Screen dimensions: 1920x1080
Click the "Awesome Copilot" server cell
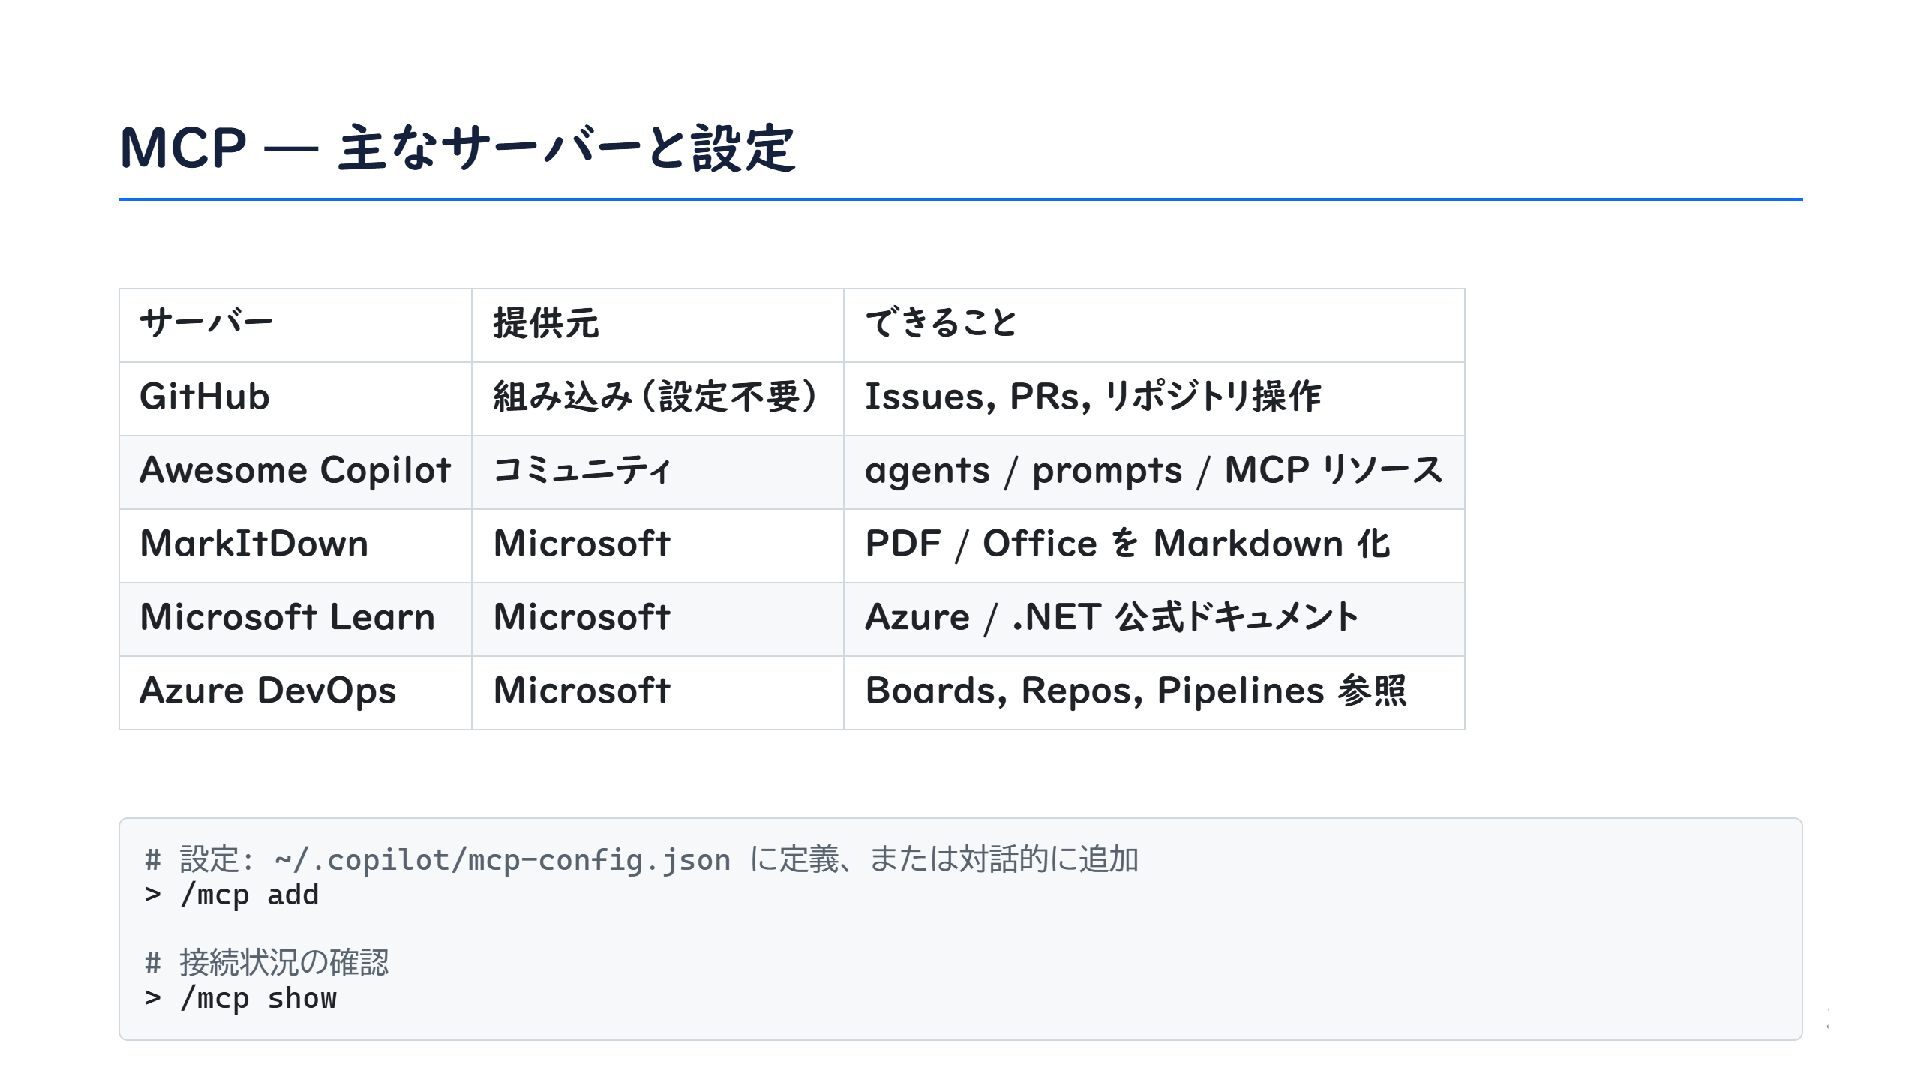[x=295, y=470]
